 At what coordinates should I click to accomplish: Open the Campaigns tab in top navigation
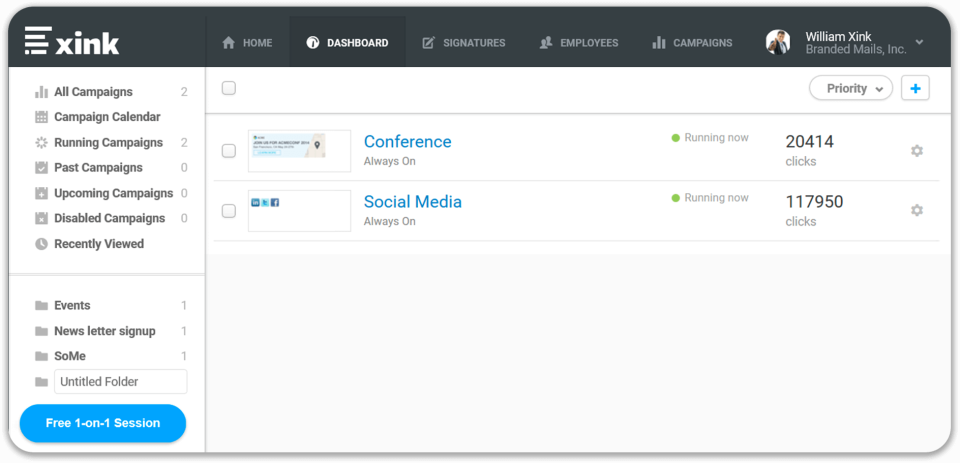(692, 43)
